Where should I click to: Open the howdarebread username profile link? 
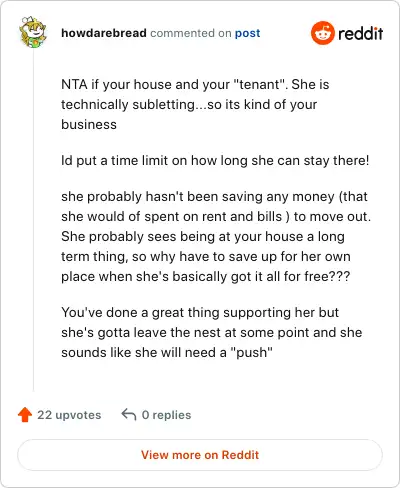coord(104,33)
